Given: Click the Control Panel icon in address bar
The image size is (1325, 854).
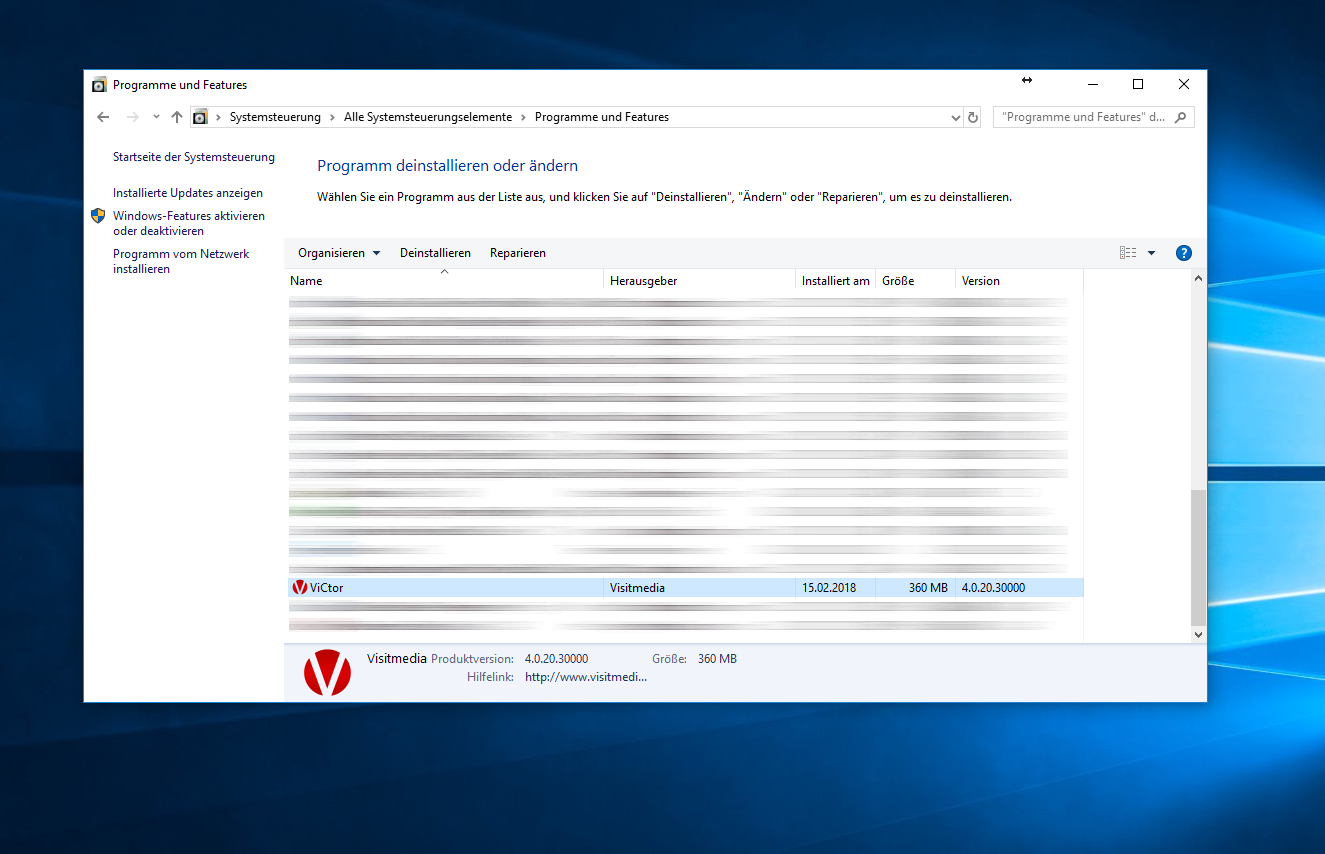Looking at the screenshot, I should pos(200,117).
